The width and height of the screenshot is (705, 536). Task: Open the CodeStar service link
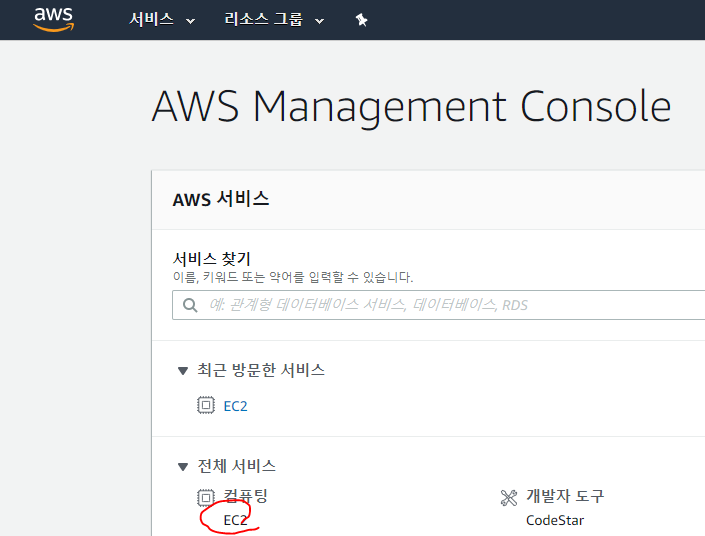(x=555, y=520)
